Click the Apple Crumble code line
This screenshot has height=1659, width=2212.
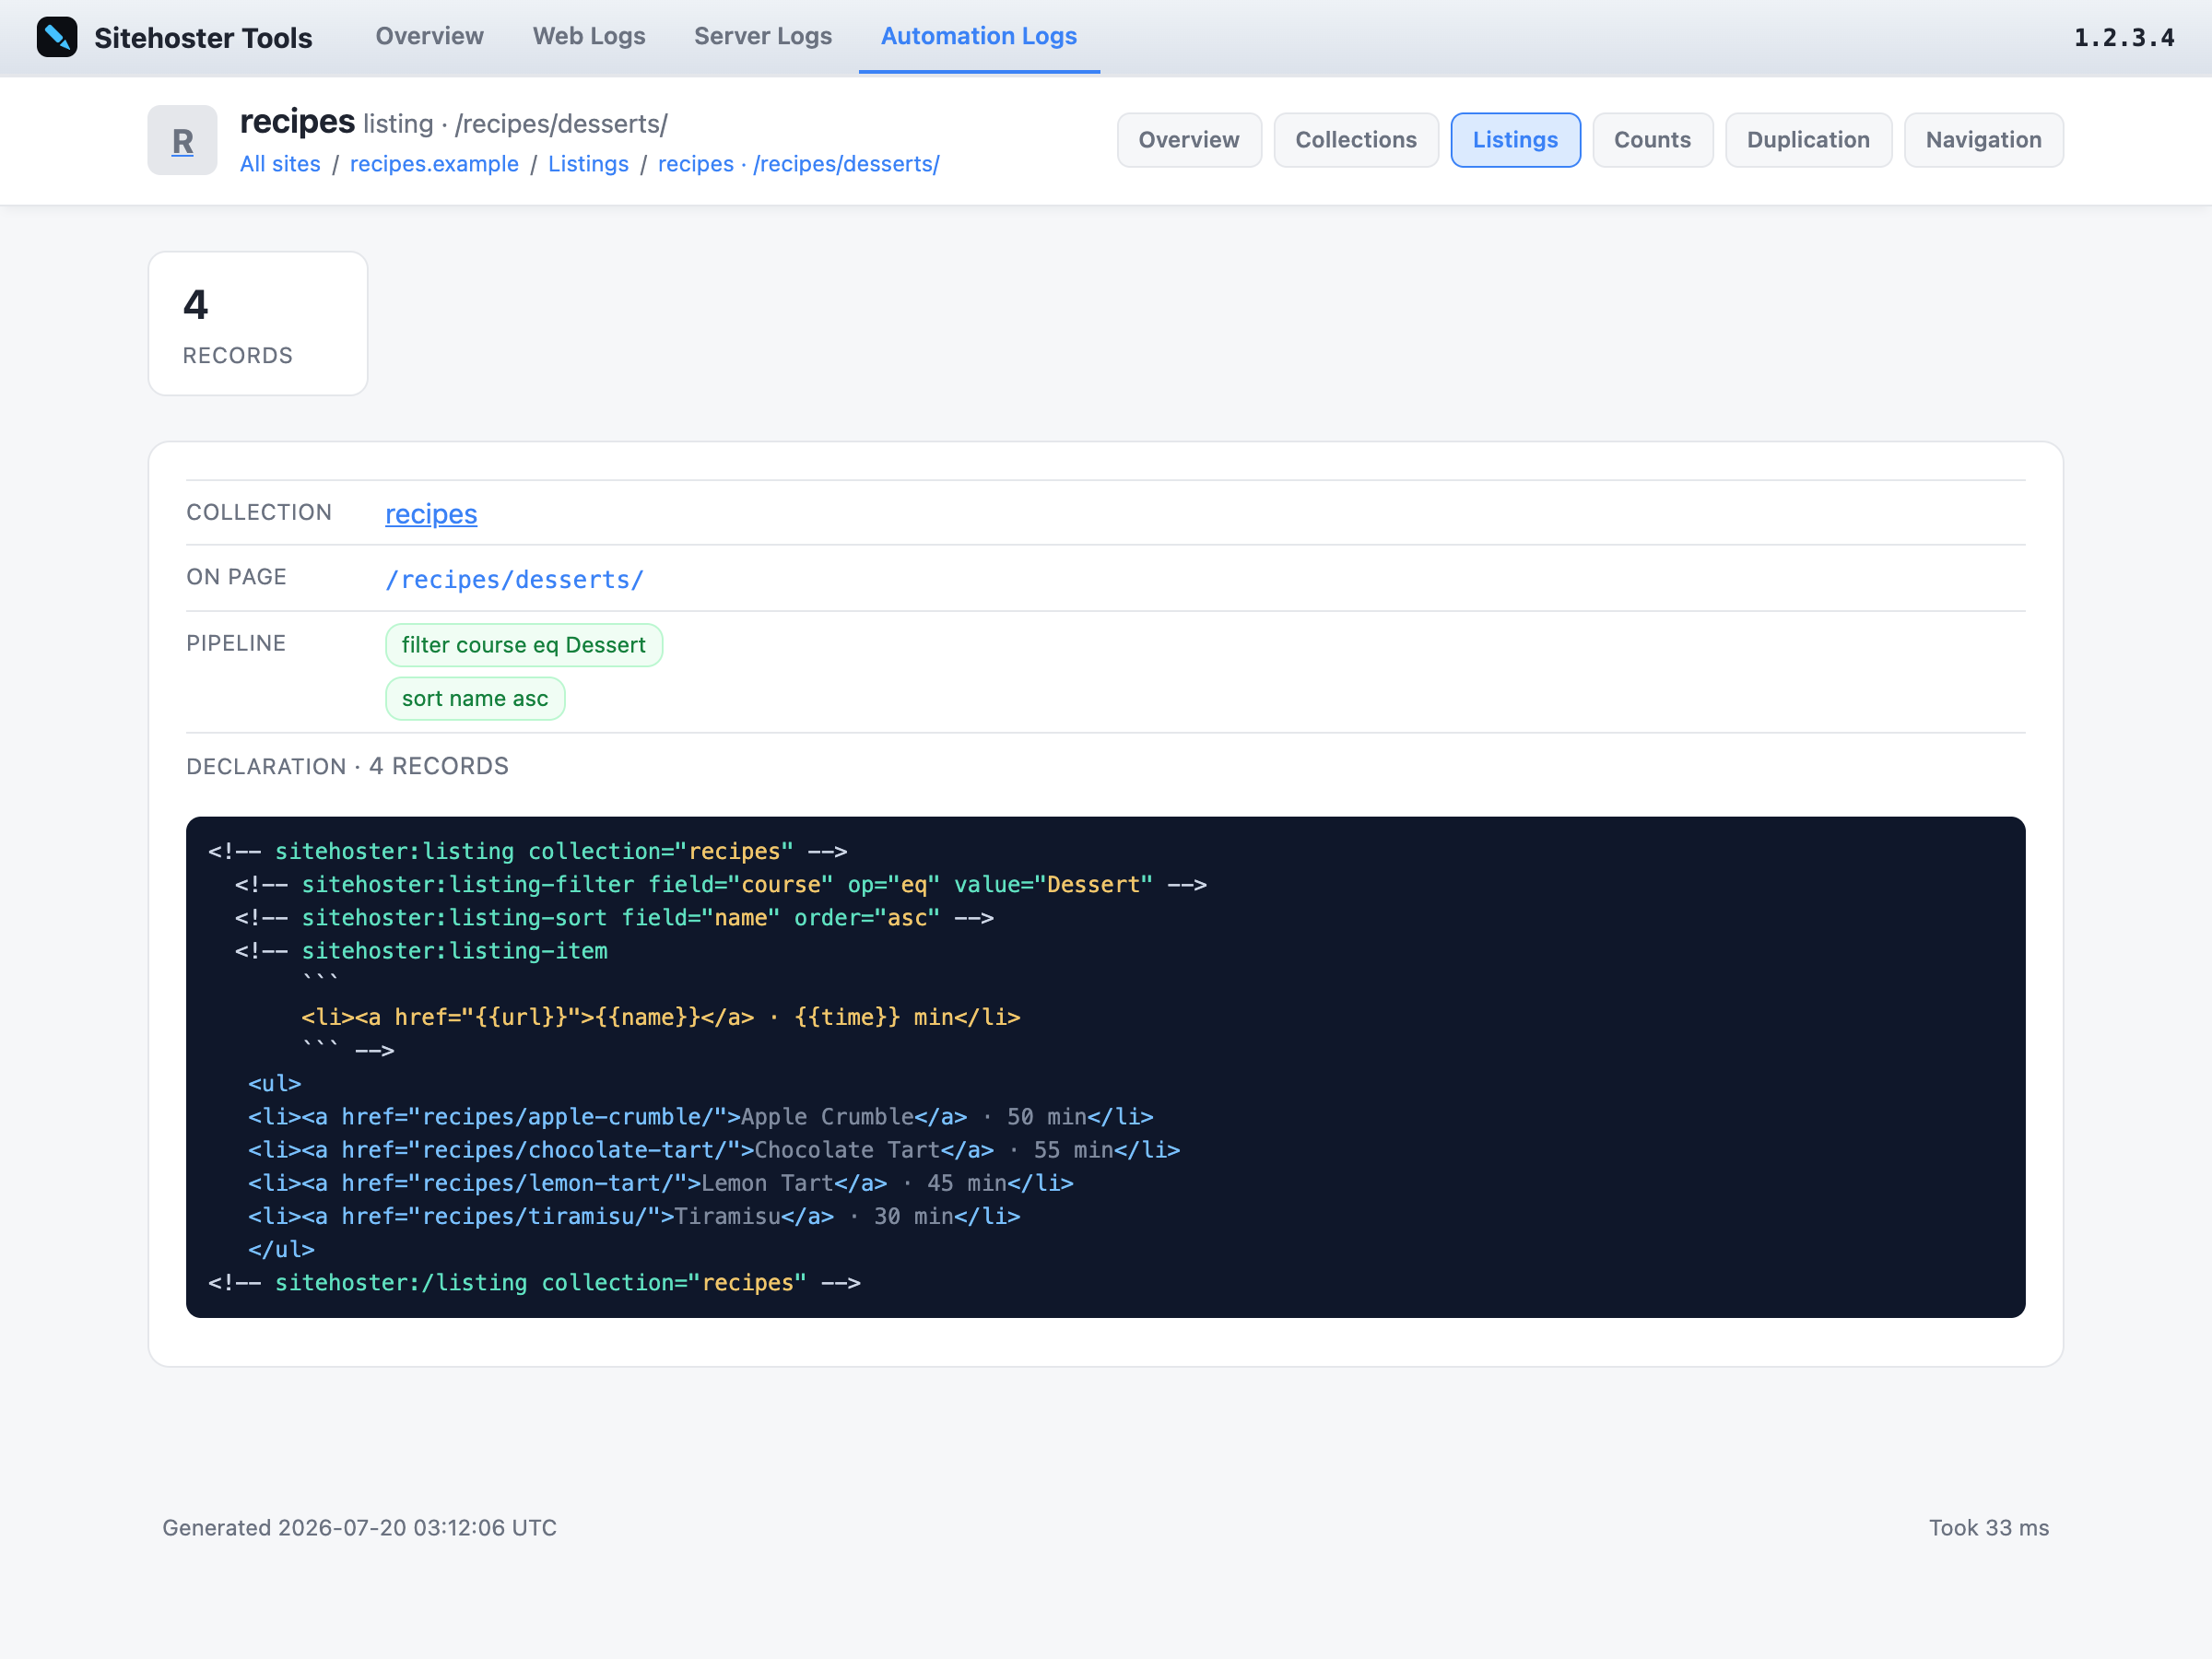(700, 1117)
